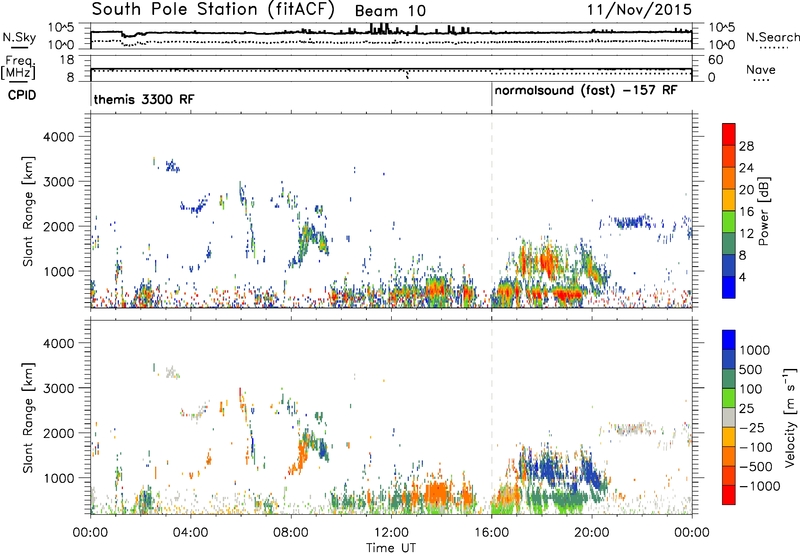Click the '18' frequency axis tick
800x554 pixels.
66,60
